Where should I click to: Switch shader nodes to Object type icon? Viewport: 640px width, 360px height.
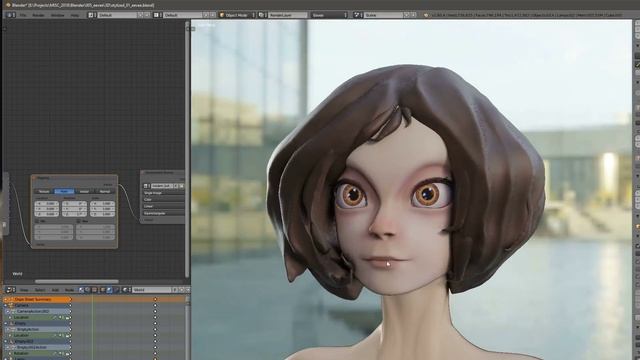[x=102, y=290]
